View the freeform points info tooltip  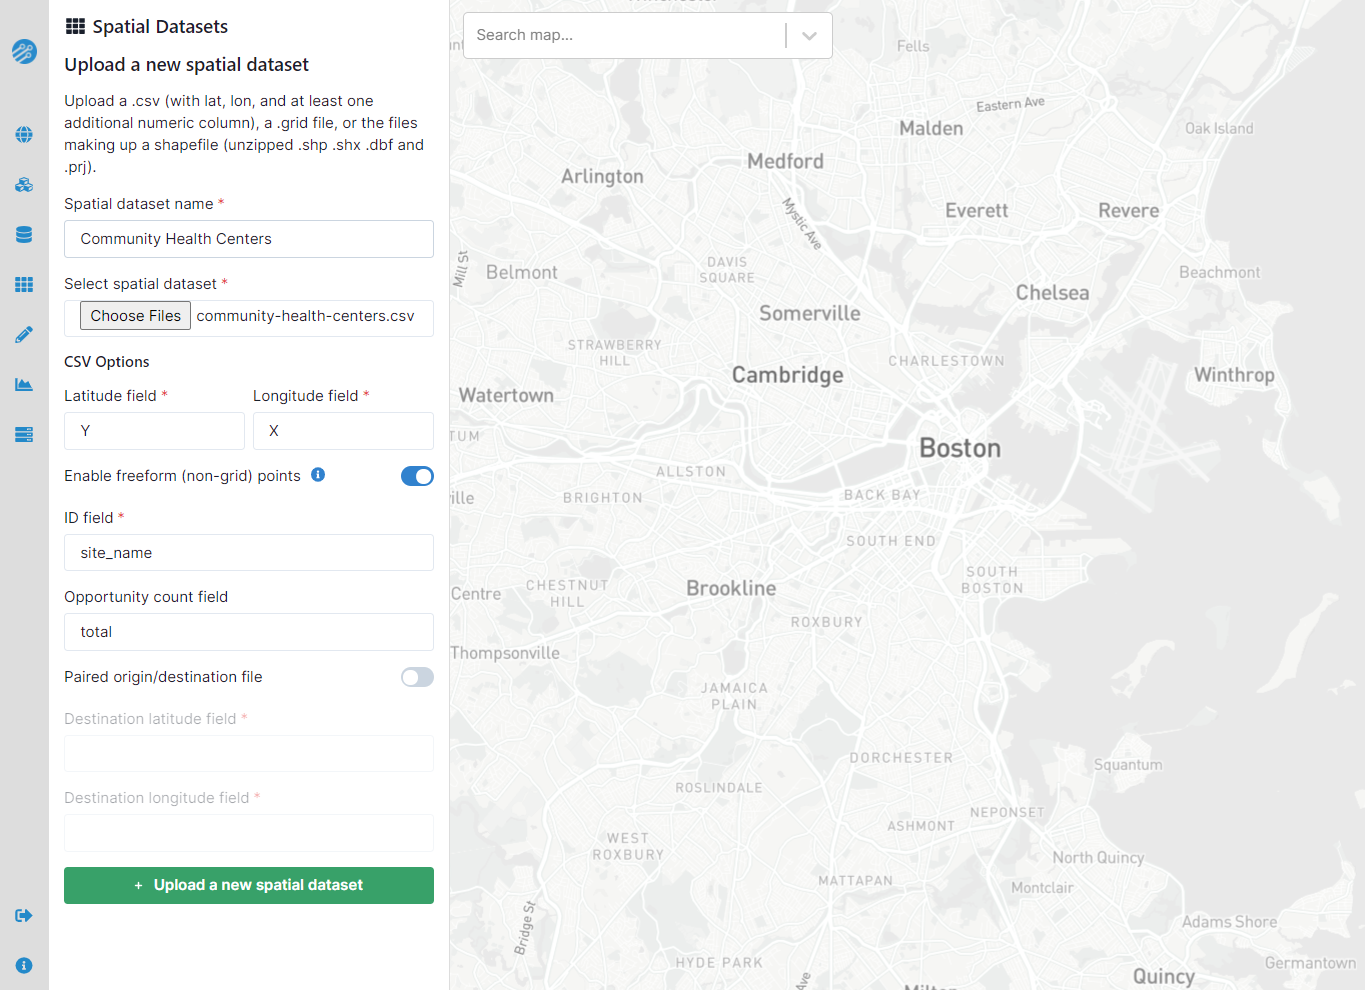point(318,475)
